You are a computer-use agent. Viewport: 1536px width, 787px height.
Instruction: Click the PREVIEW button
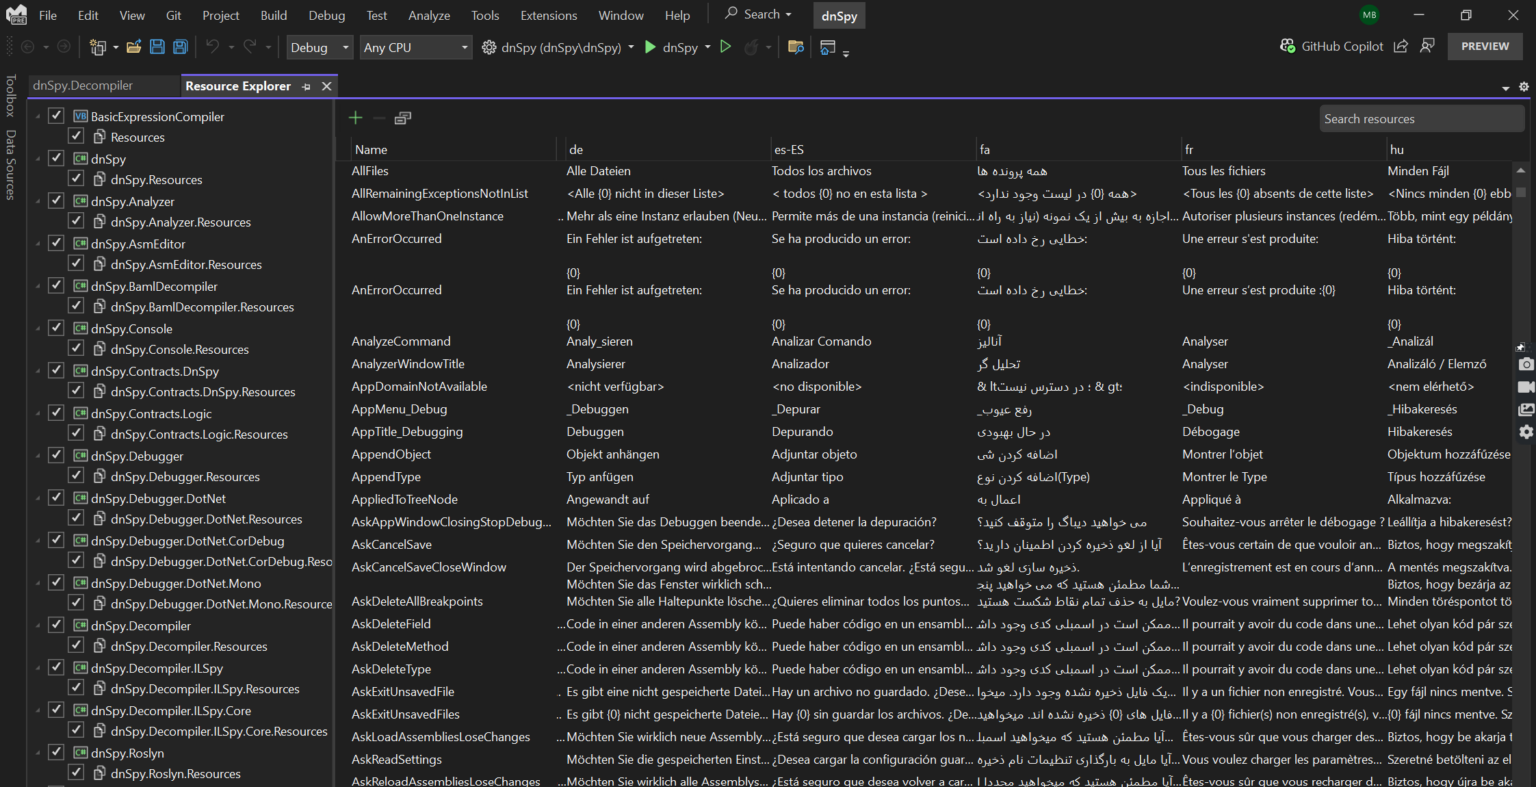click(x=1485, y=46)
